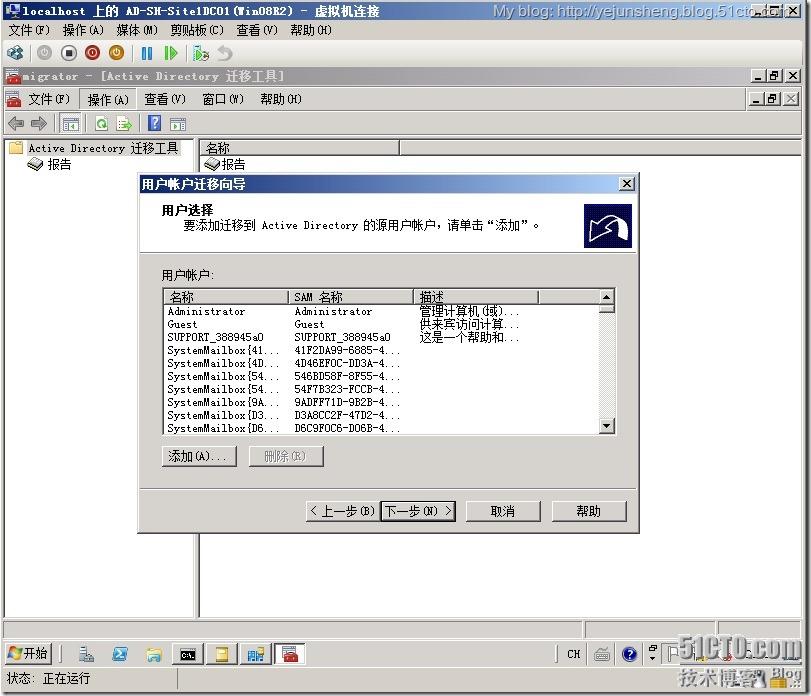This screenshot has width=811, height=696.
Task: Click scroll up arrow of user list
Action: [x=606, y=297]
